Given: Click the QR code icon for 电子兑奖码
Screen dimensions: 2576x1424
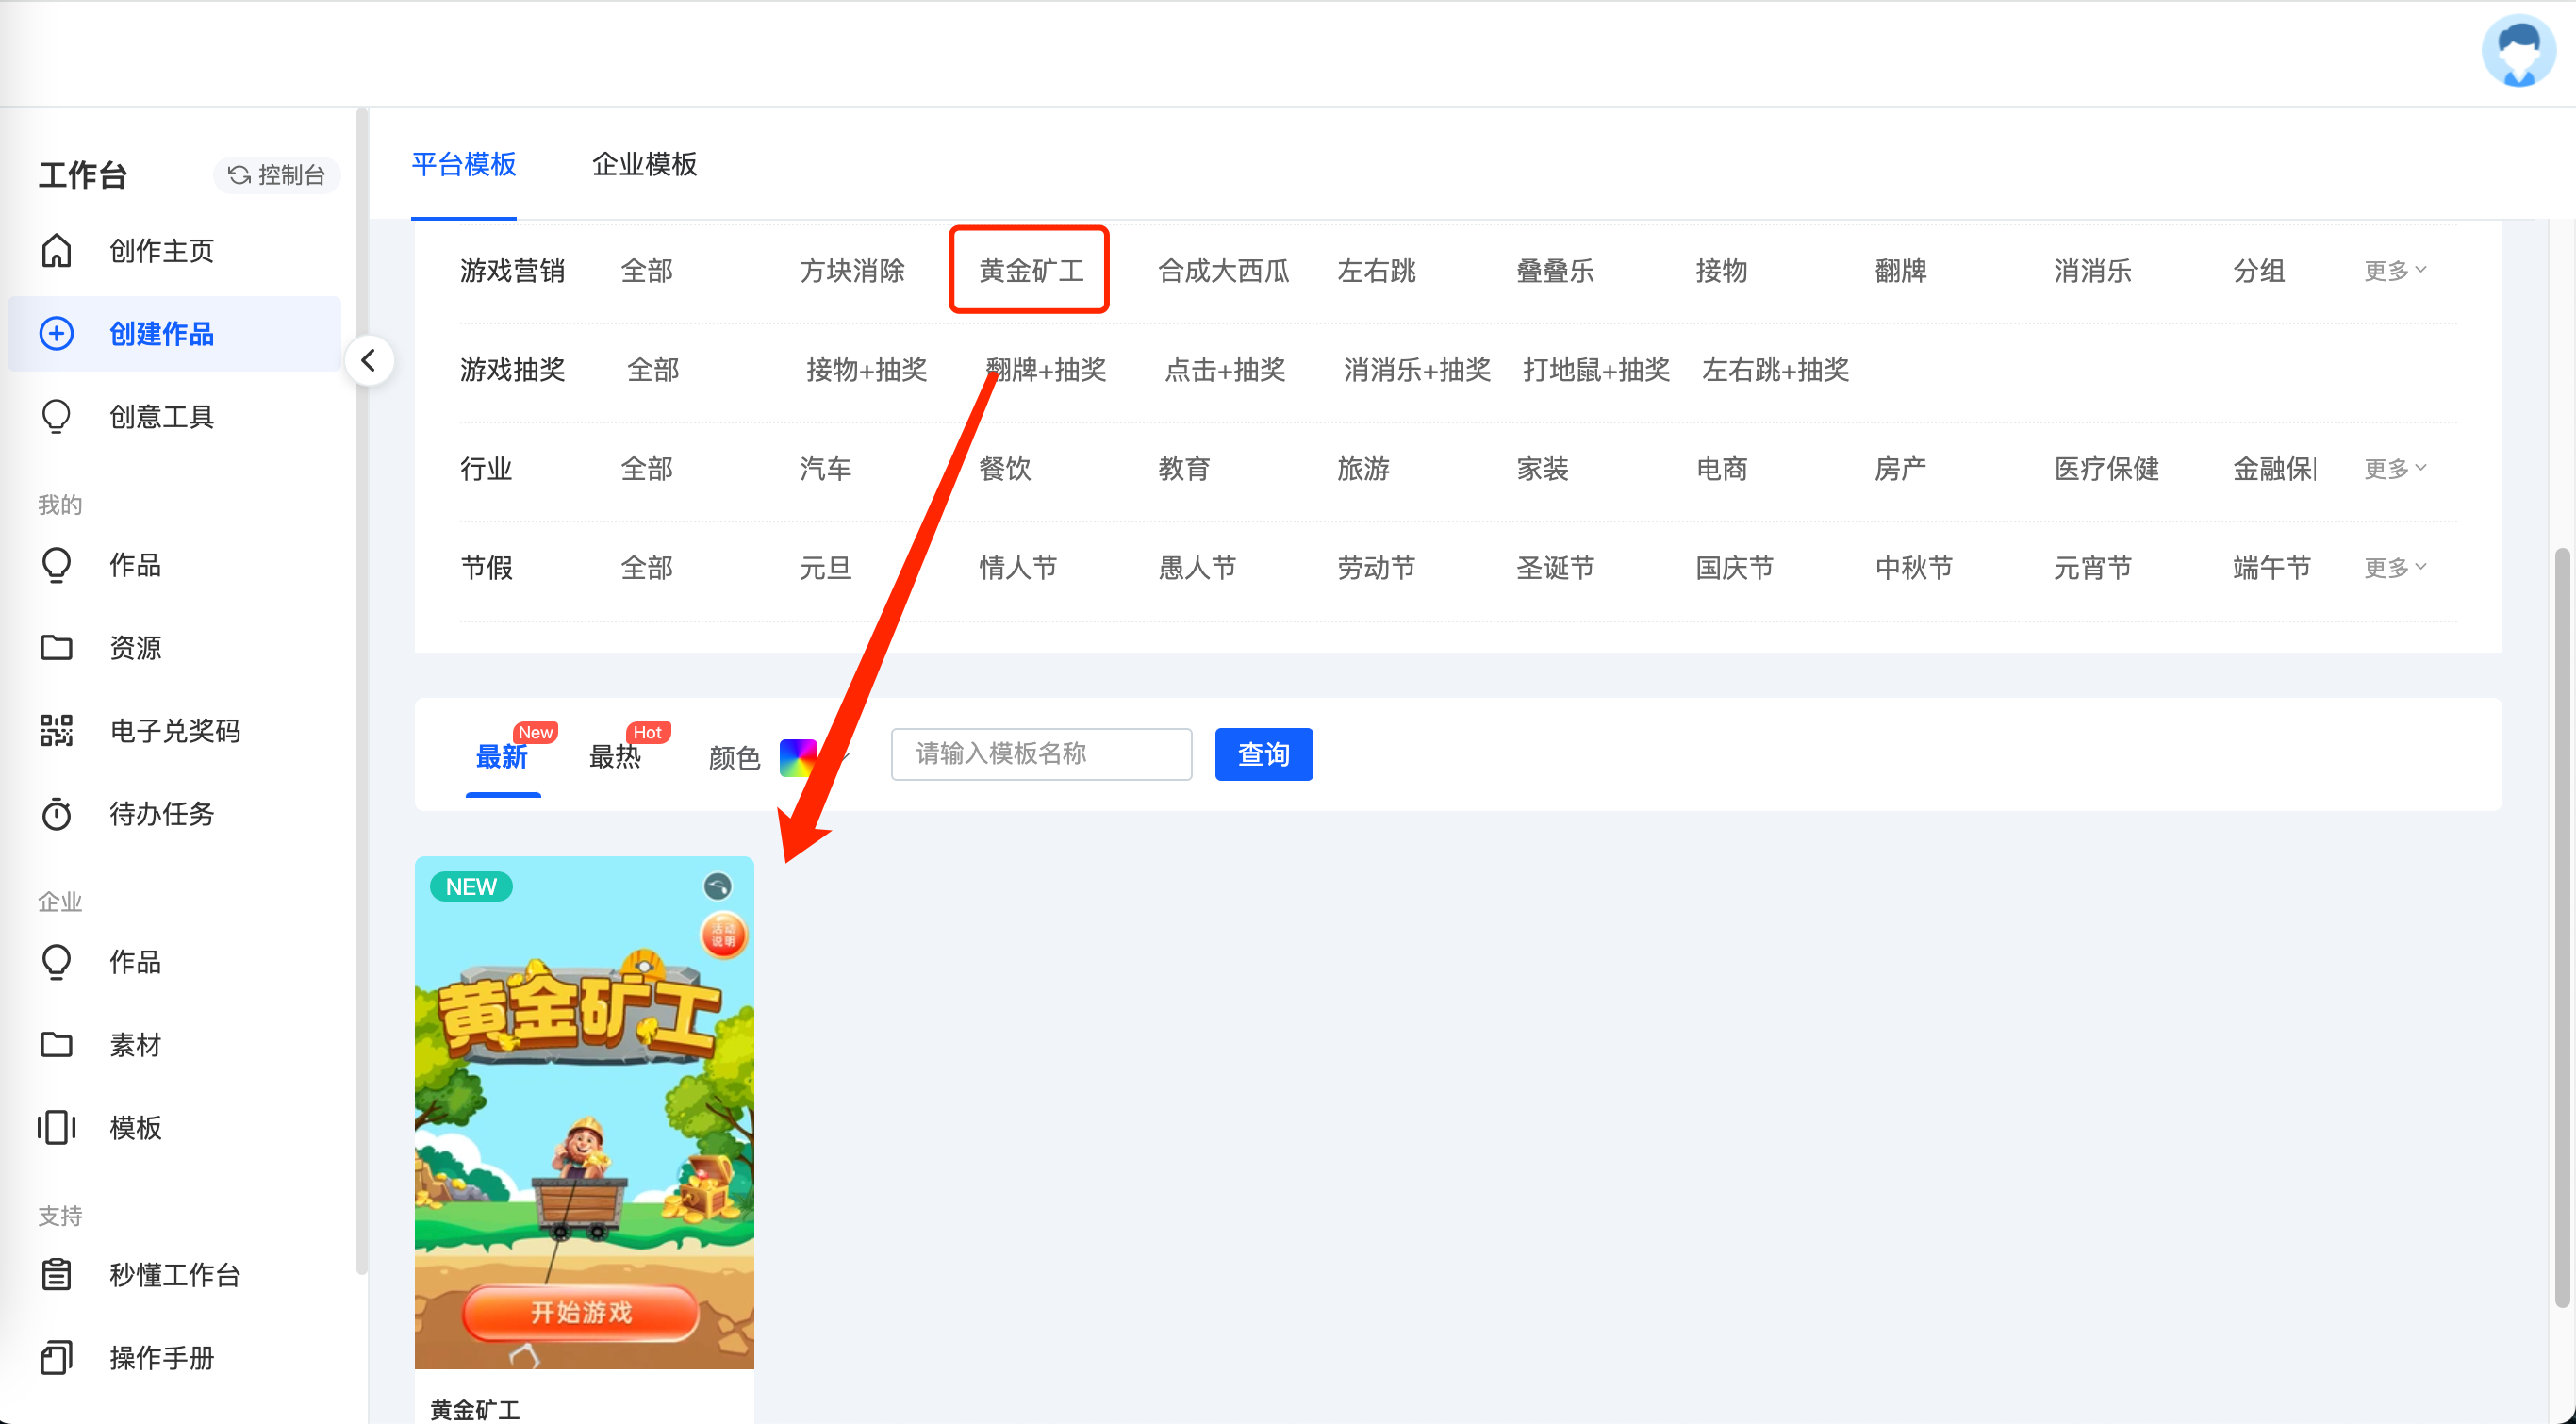Looking at the screenshot, I should [56, 731].
